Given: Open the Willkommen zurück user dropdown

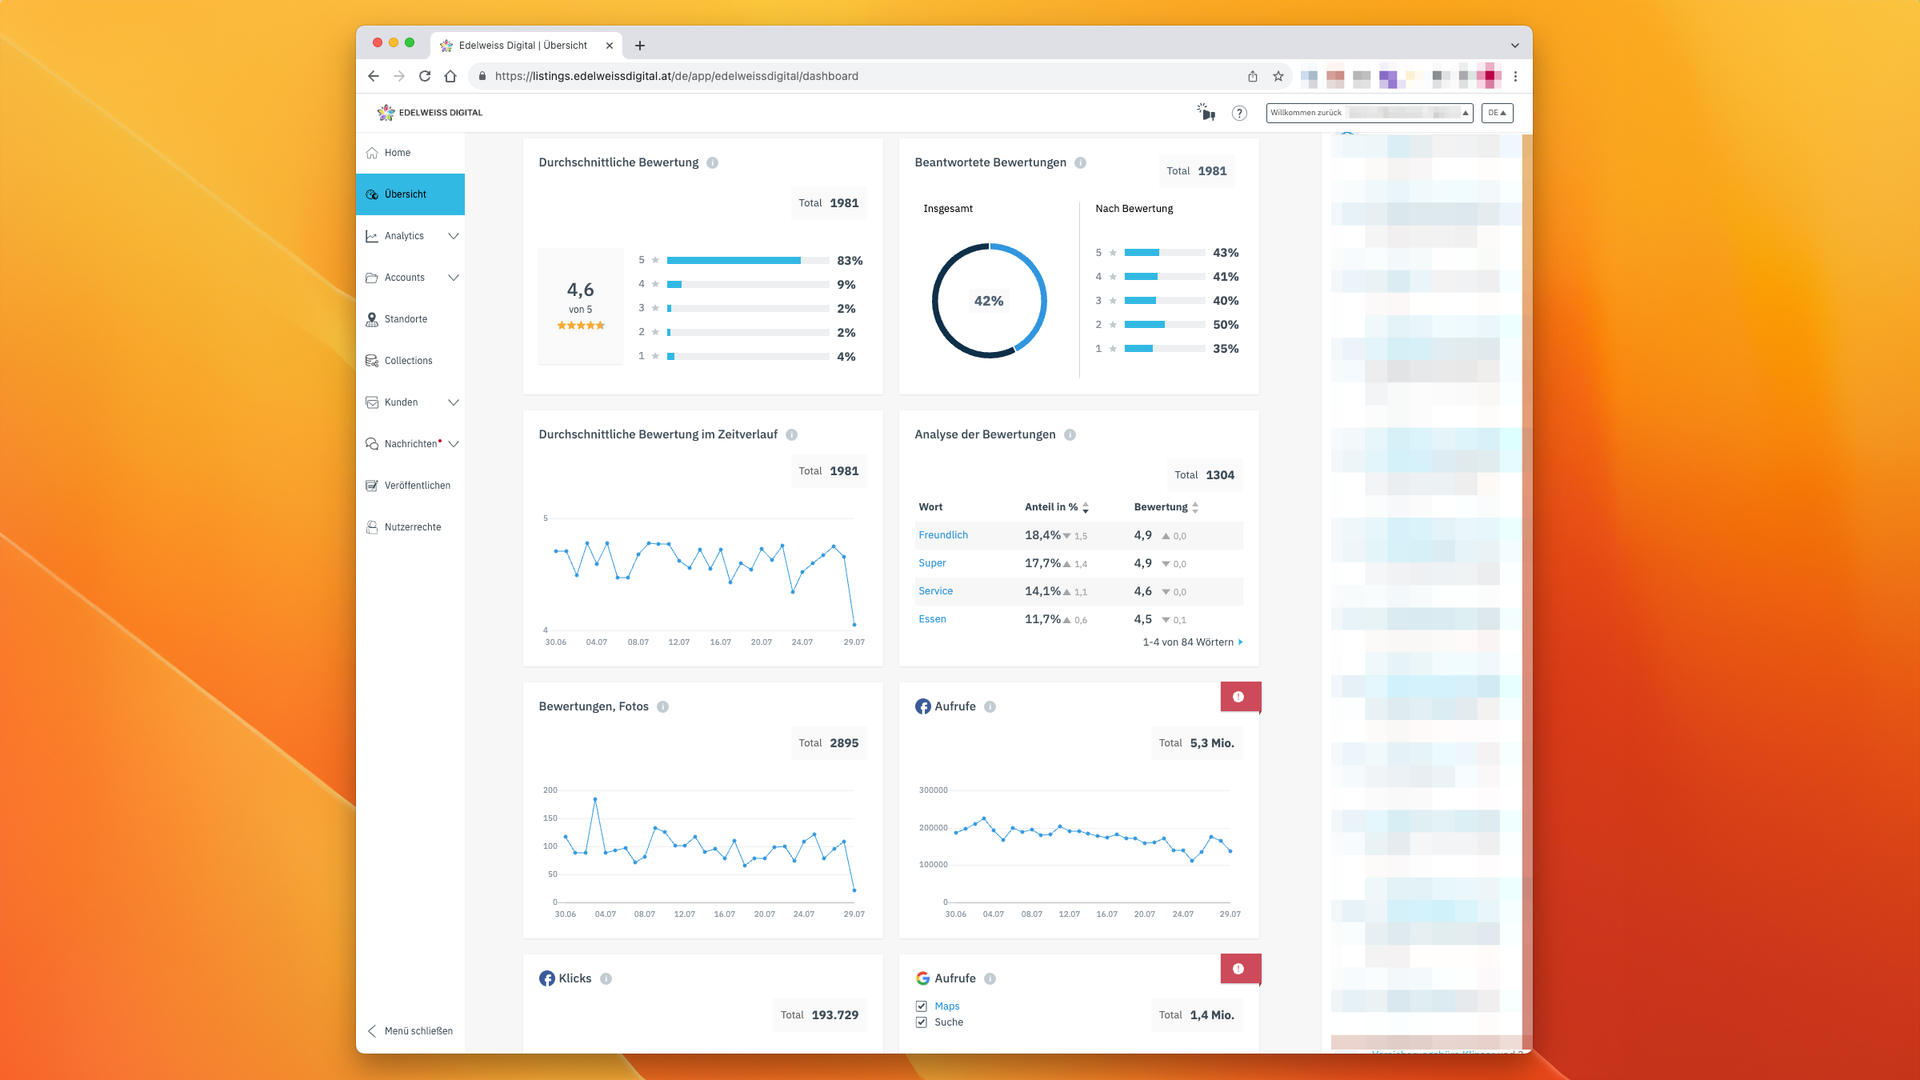Looking at the screenshot, I should pos(1369,113).
